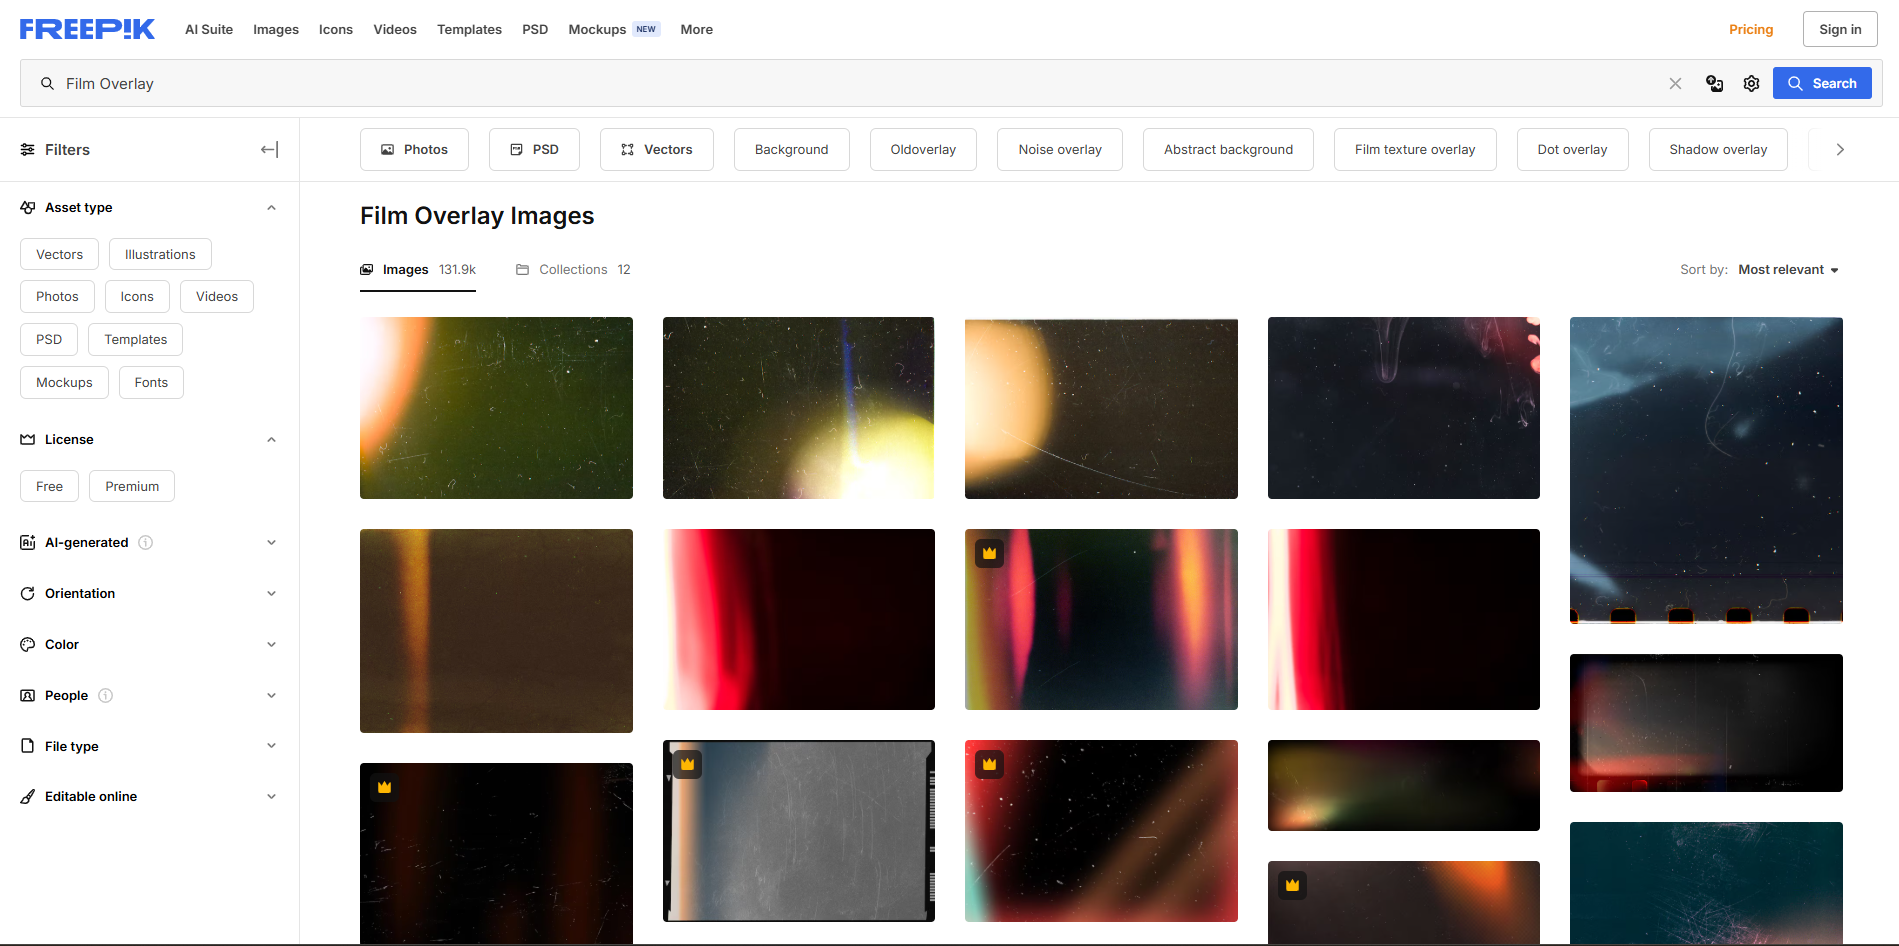Expand the AI-generated filter section
The width and height of the screenshot is (1899, 946).
click(x=271, y=543)
